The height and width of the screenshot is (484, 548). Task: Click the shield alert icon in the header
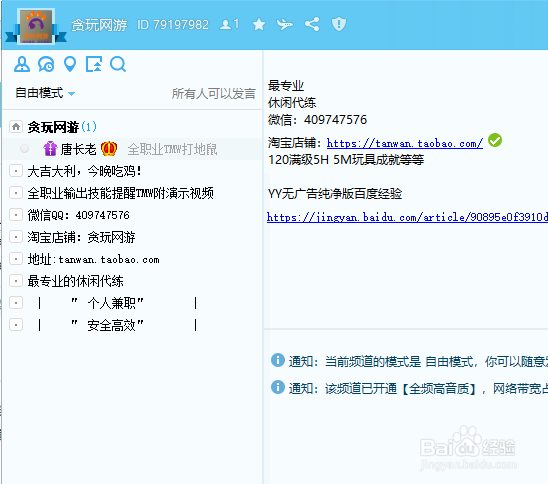(x=339, y=24)
